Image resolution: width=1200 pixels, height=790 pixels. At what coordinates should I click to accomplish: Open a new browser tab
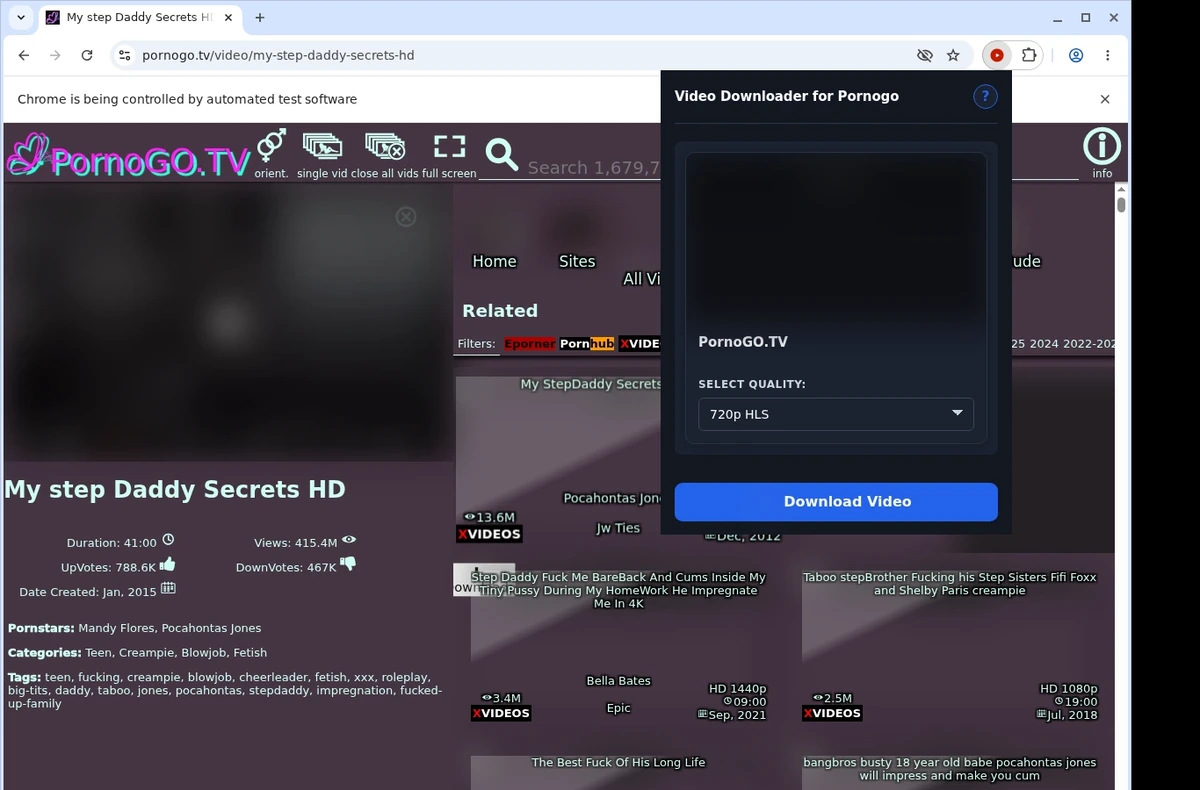click(260, 17)
